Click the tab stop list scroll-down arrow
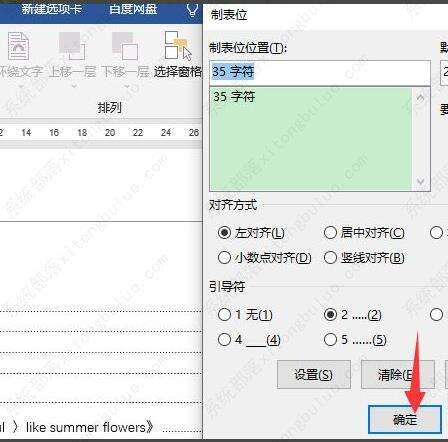448x442 pixels. point(421,182)
